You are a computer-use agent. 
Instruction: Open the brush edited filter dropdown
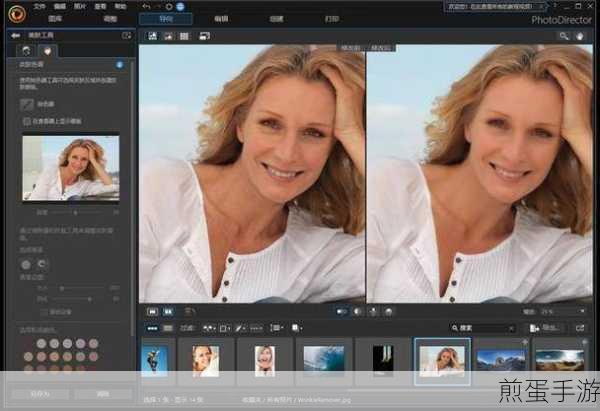tap(241, 328)
